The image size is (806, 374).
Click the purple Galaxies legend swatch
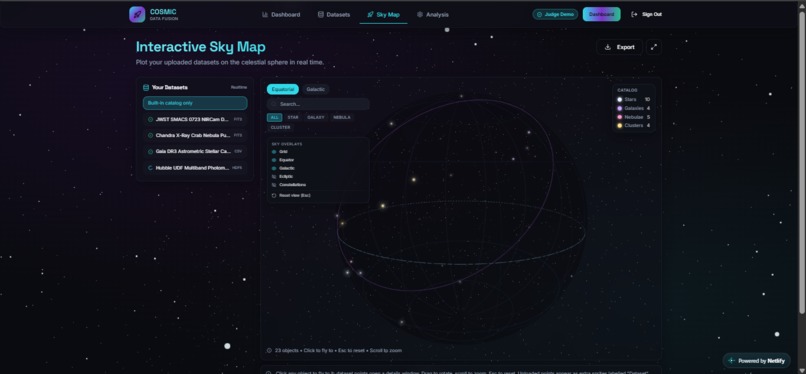(619, 108)
